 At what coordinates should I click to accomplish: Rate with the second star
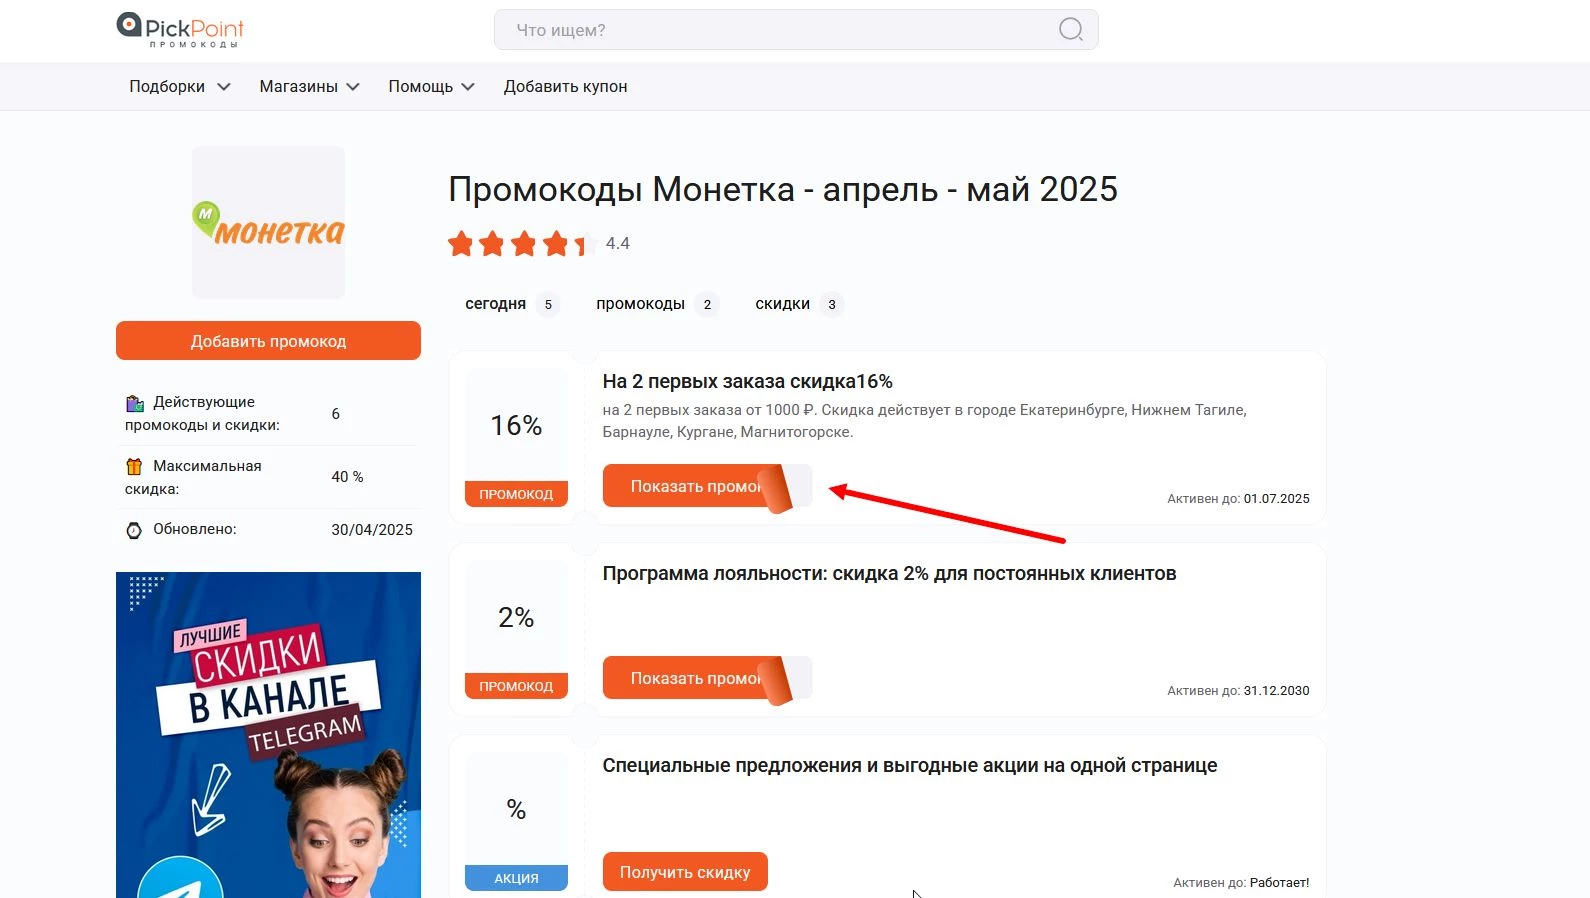492,244
